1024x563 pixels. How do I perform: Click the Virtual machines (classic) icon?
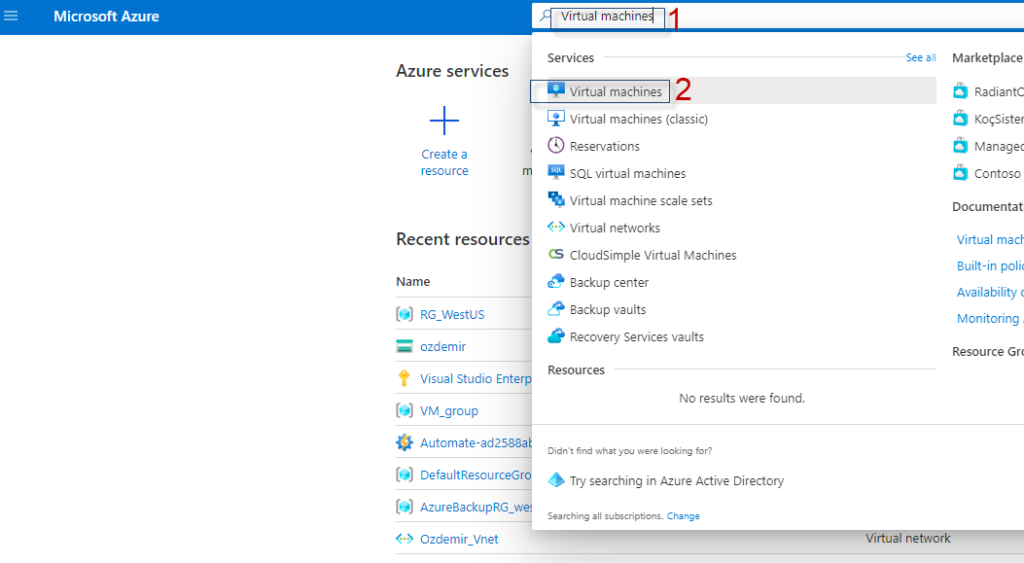[556, 118]
